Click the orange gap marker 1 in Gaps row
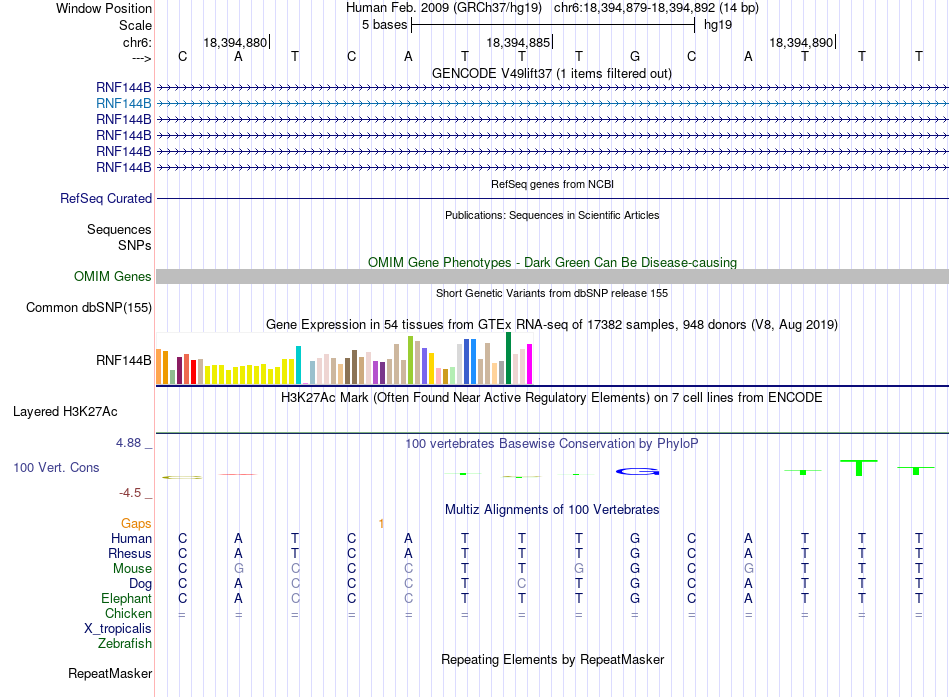950x697 pixels. click(x=381, y=523)
